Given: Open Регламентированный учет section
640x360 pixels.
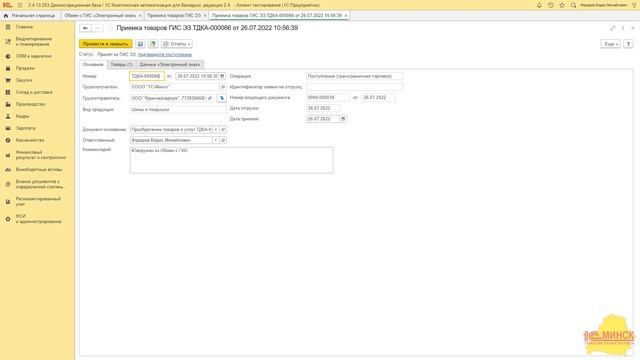Looking at the screenshot, I should pyautogui.click(x=37, y=201).
